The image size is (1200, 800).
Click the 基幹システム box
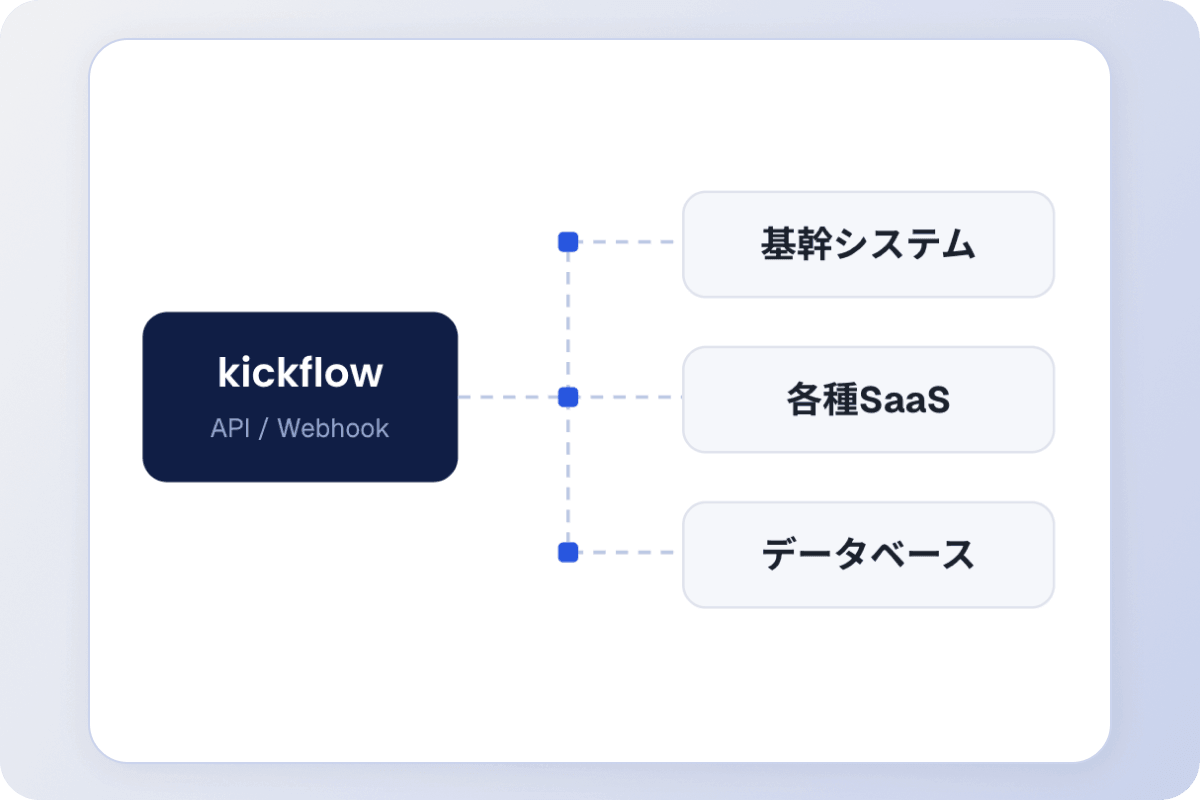pyautogui.click(x=868, y=244)
